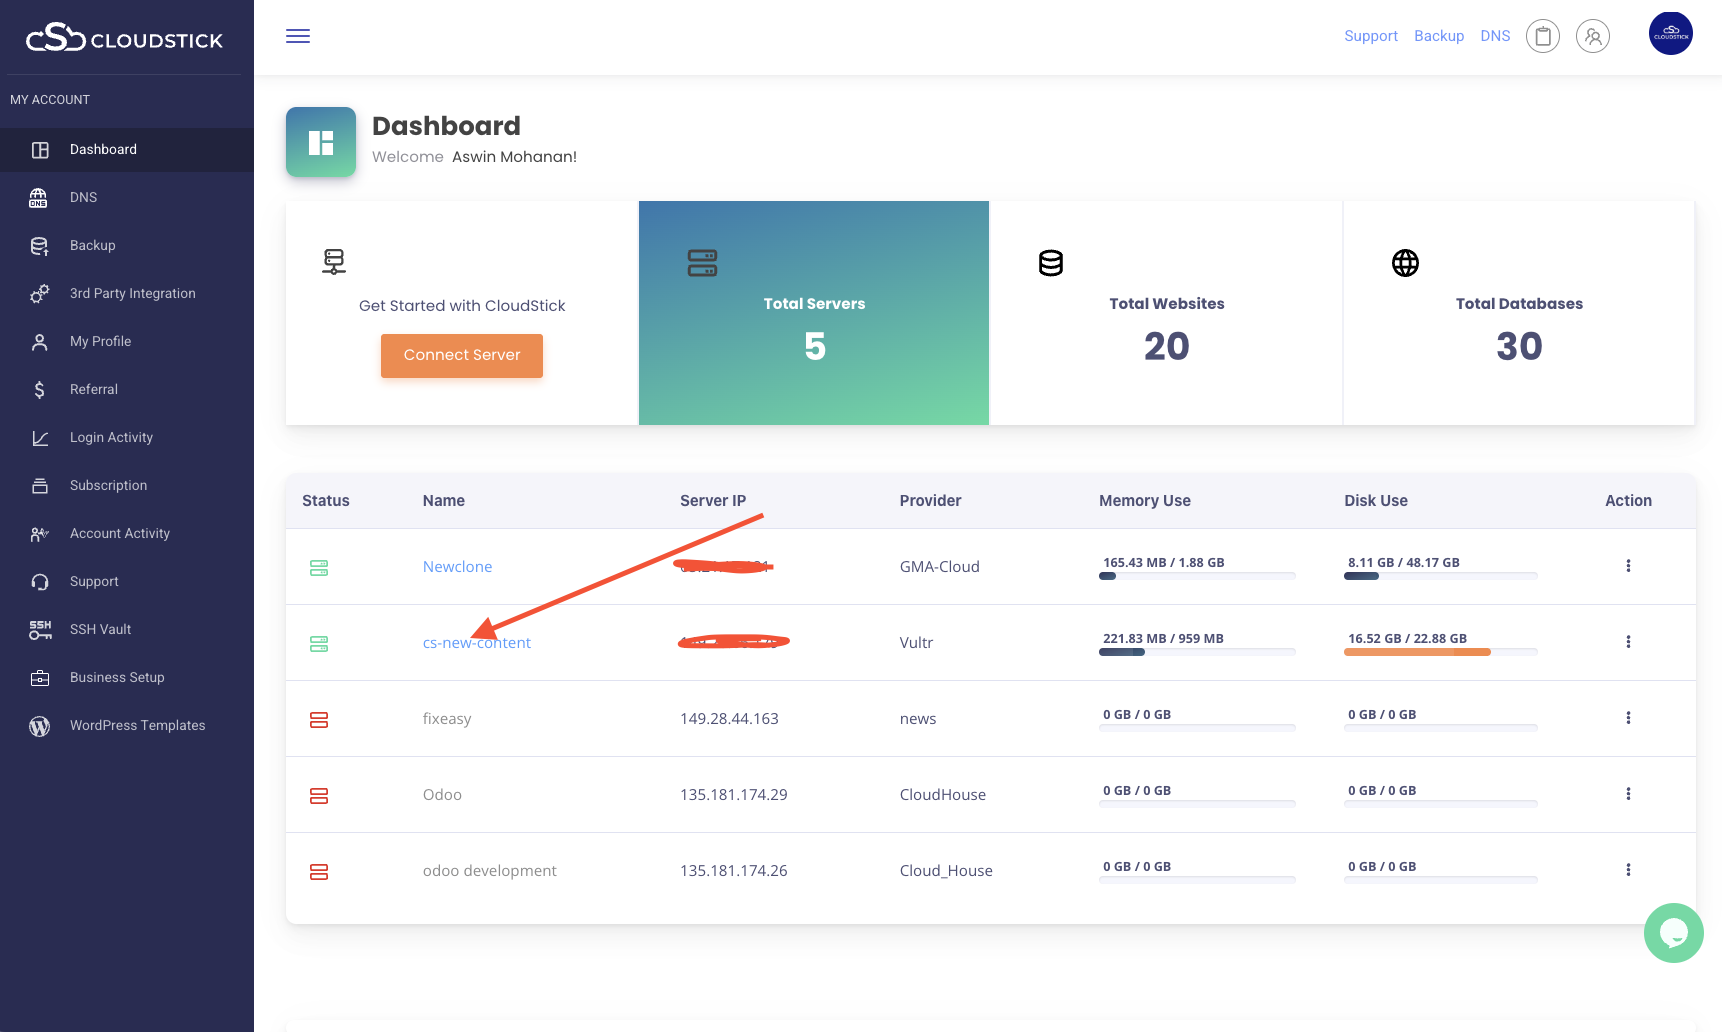Select 3rd Party Integration menu item
The image size is (1722, 1032).
[x=132, y=294]
